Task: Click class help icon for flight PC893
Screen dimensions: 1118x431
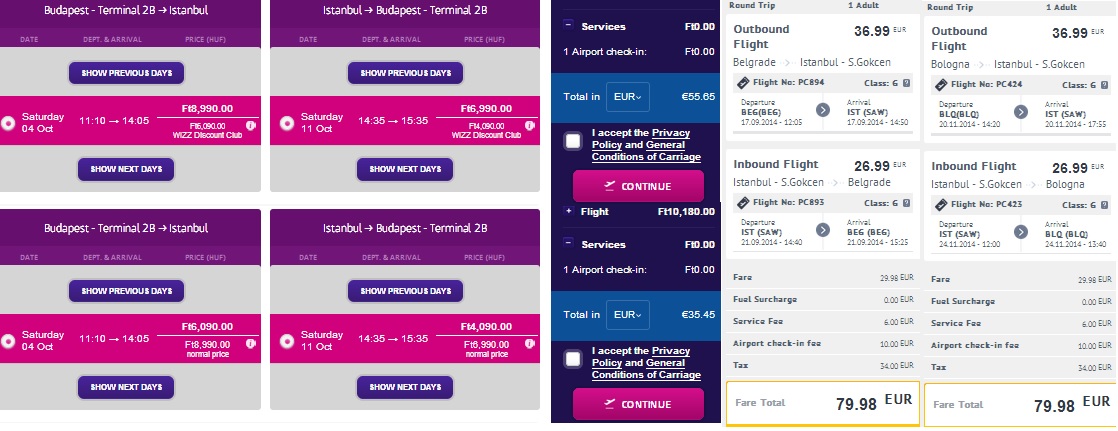Action: (907, 204)
